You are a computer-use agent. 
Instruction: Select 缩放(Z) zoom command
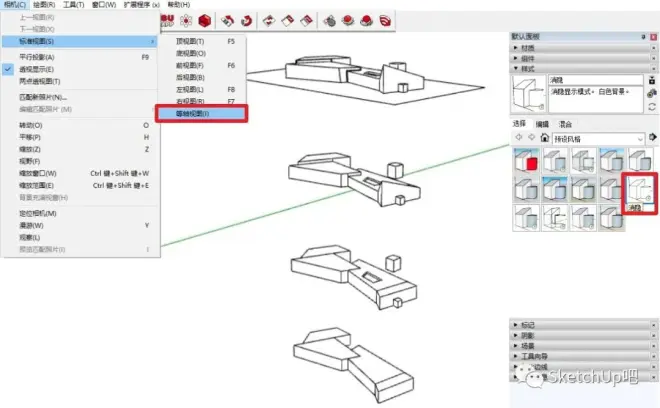pos(80,149)
